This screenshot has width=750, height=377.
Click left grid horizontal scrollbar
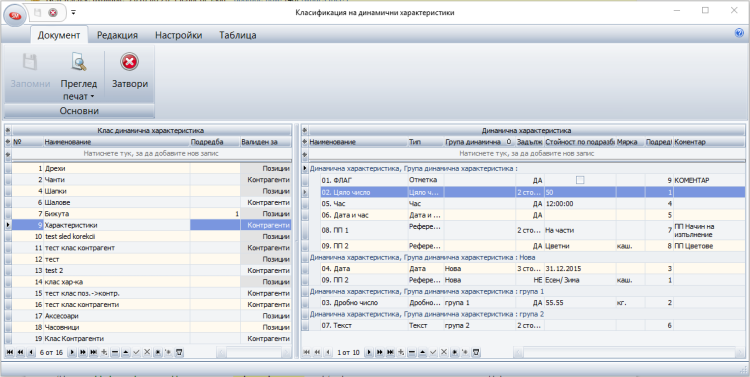[254, 353]
